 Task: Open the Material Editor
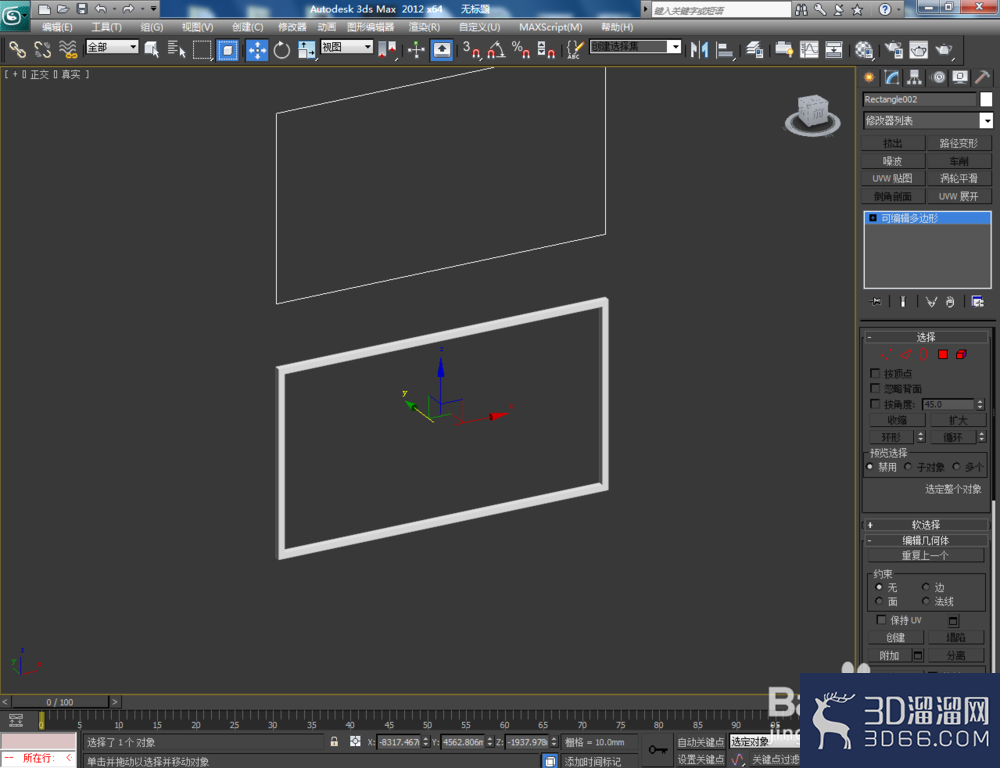tap(864, 49)
